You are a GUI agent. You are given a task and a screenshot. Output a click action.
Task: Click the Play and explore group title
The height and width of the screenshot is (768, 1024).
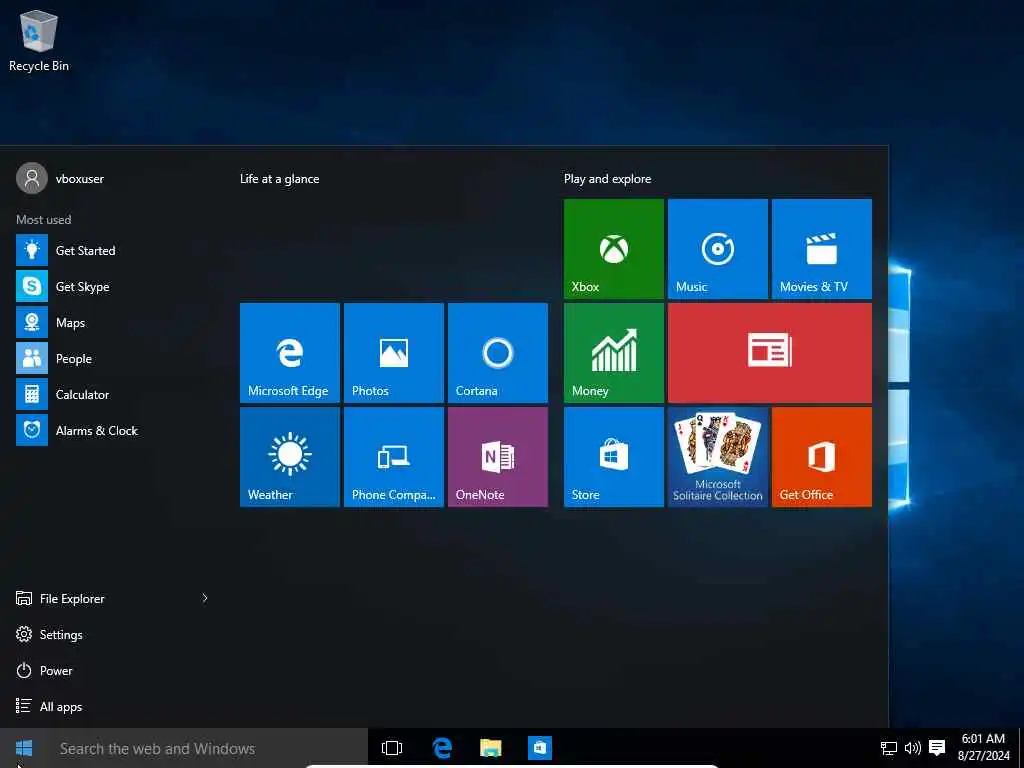[607, 179]
